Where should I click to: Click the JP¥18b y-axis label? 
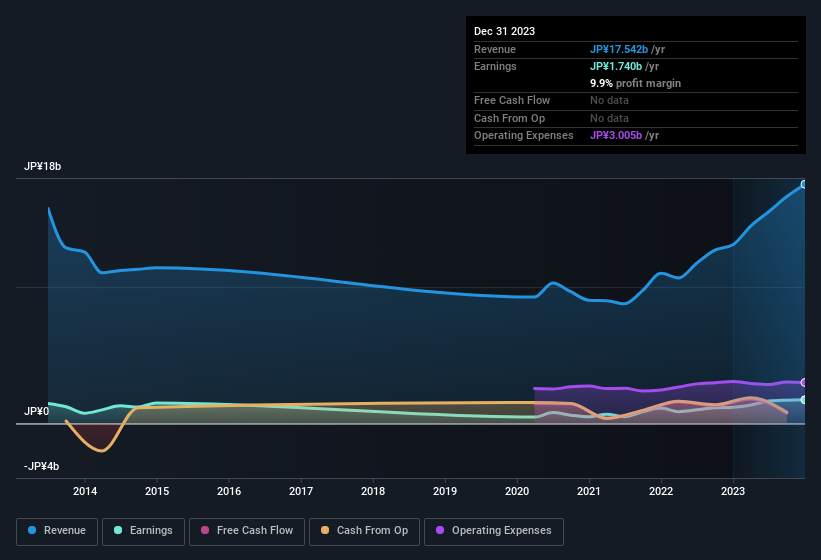[42, 166]
